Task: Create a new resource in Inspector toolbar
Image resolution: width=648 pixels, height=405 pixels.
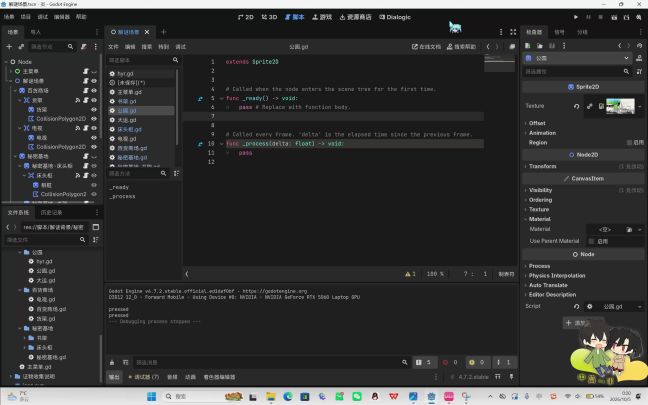Action: click(x=527, y=45)
